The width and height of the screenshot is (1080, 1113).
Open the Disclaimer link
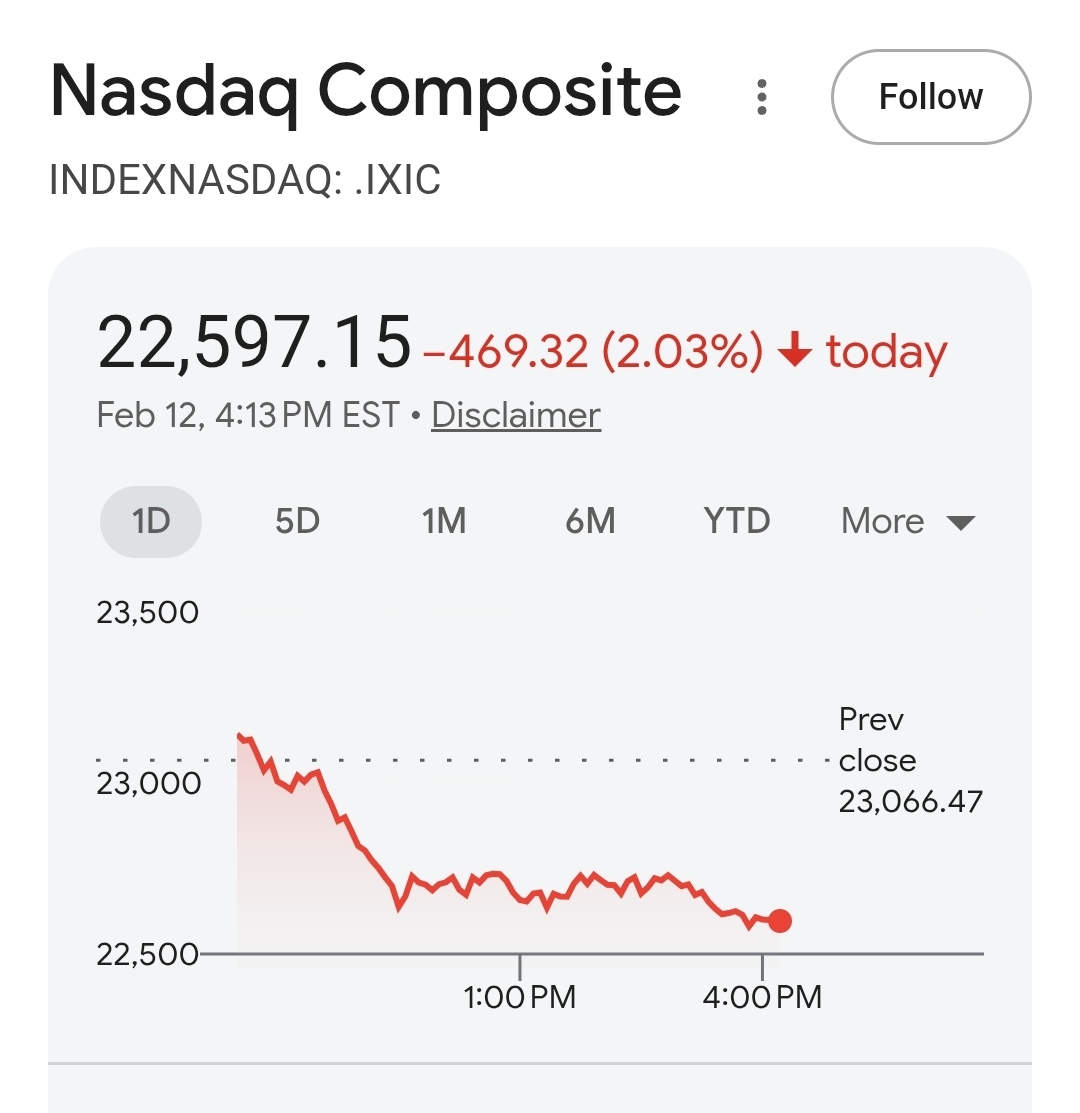tap(516, 415)
